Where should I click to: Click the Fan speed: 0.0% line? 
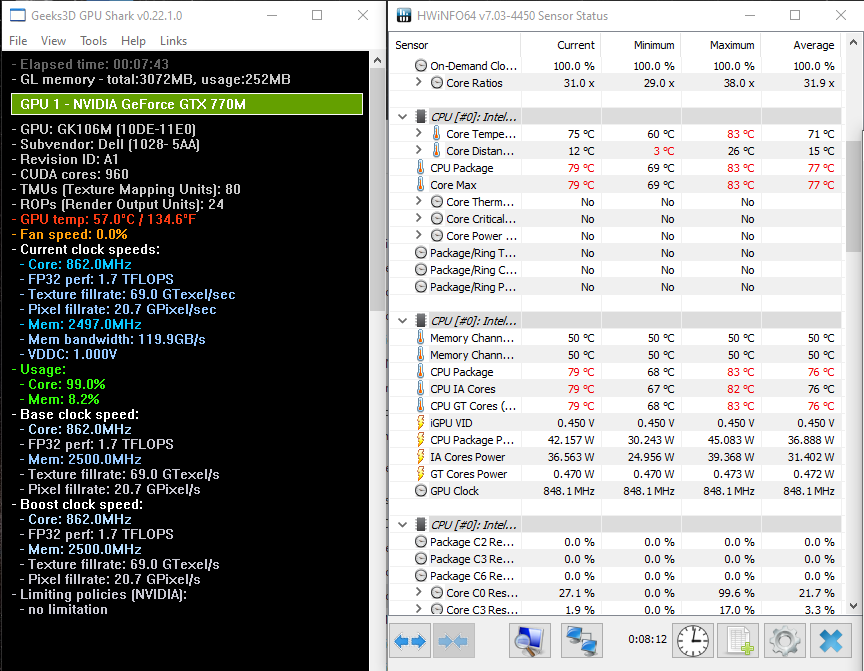pyautogui.click(x=70, y=234)
